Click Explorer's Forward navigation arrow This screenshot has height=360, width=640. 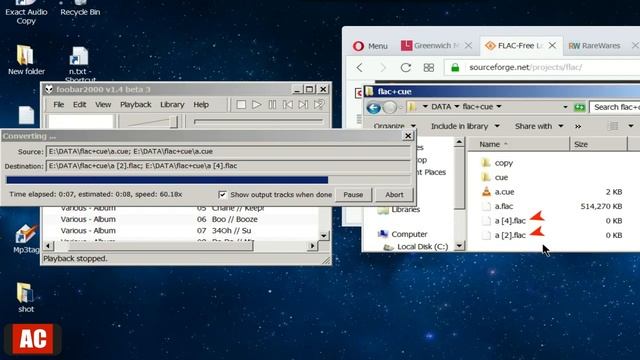coord(390,107)
